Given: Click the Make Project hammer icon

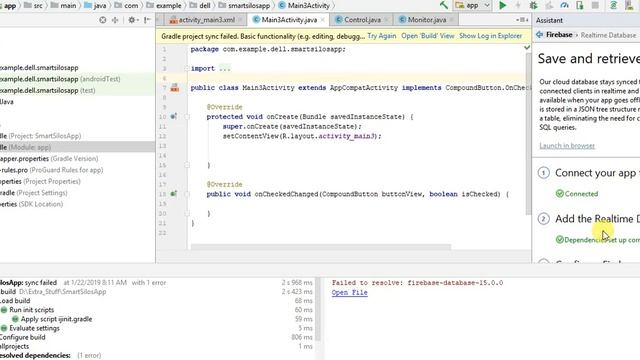Looking at the screenshot, I should point(444,5).
